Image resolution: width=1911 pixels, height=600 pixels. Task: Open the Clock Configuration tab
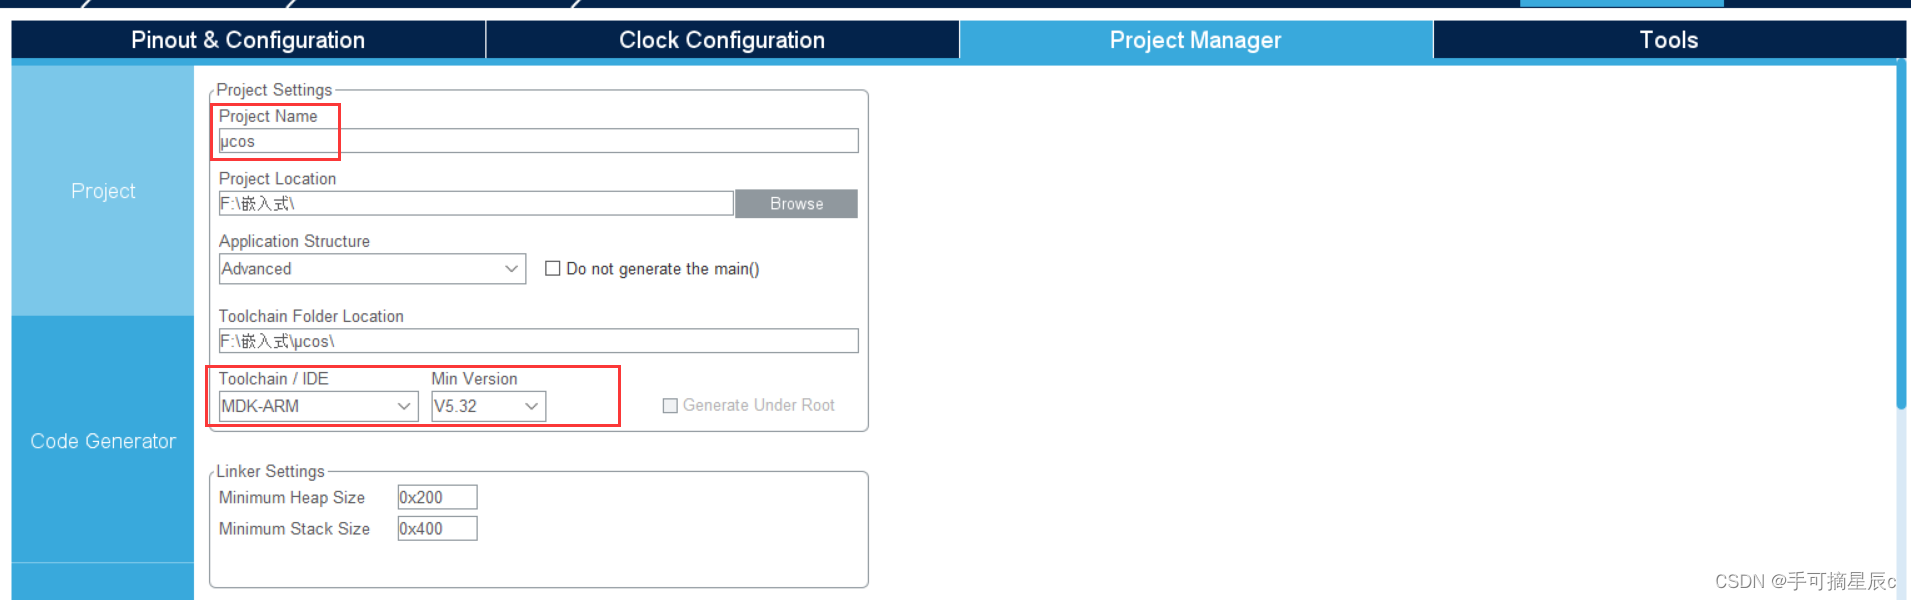click(x=722, y=40)
